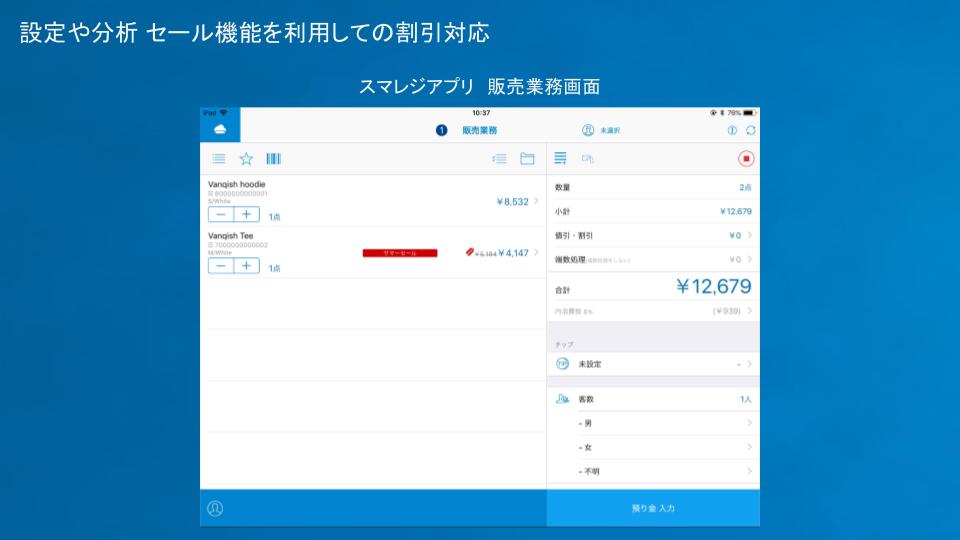Screen dimensions: 960x540
Task: Open the product list view icon
Action: (x=218, y=159)
